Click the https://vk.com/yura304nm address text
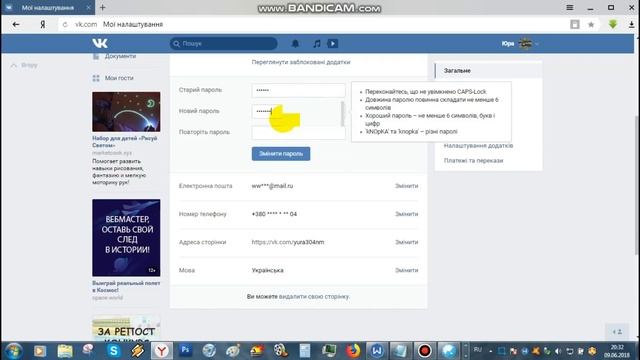Screen dimensions: 640x360 pyautogui.click(x=288, y=242)
